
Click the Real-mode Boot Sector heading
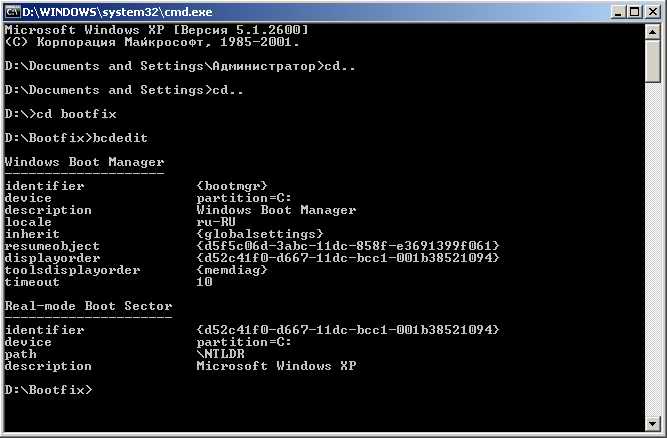pos(88,306)
